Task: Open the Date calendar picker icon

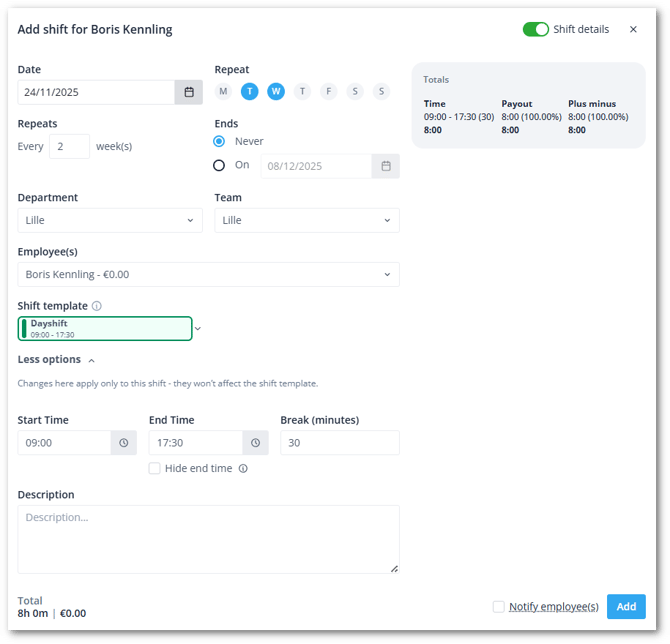Action: tap(189, 92)
